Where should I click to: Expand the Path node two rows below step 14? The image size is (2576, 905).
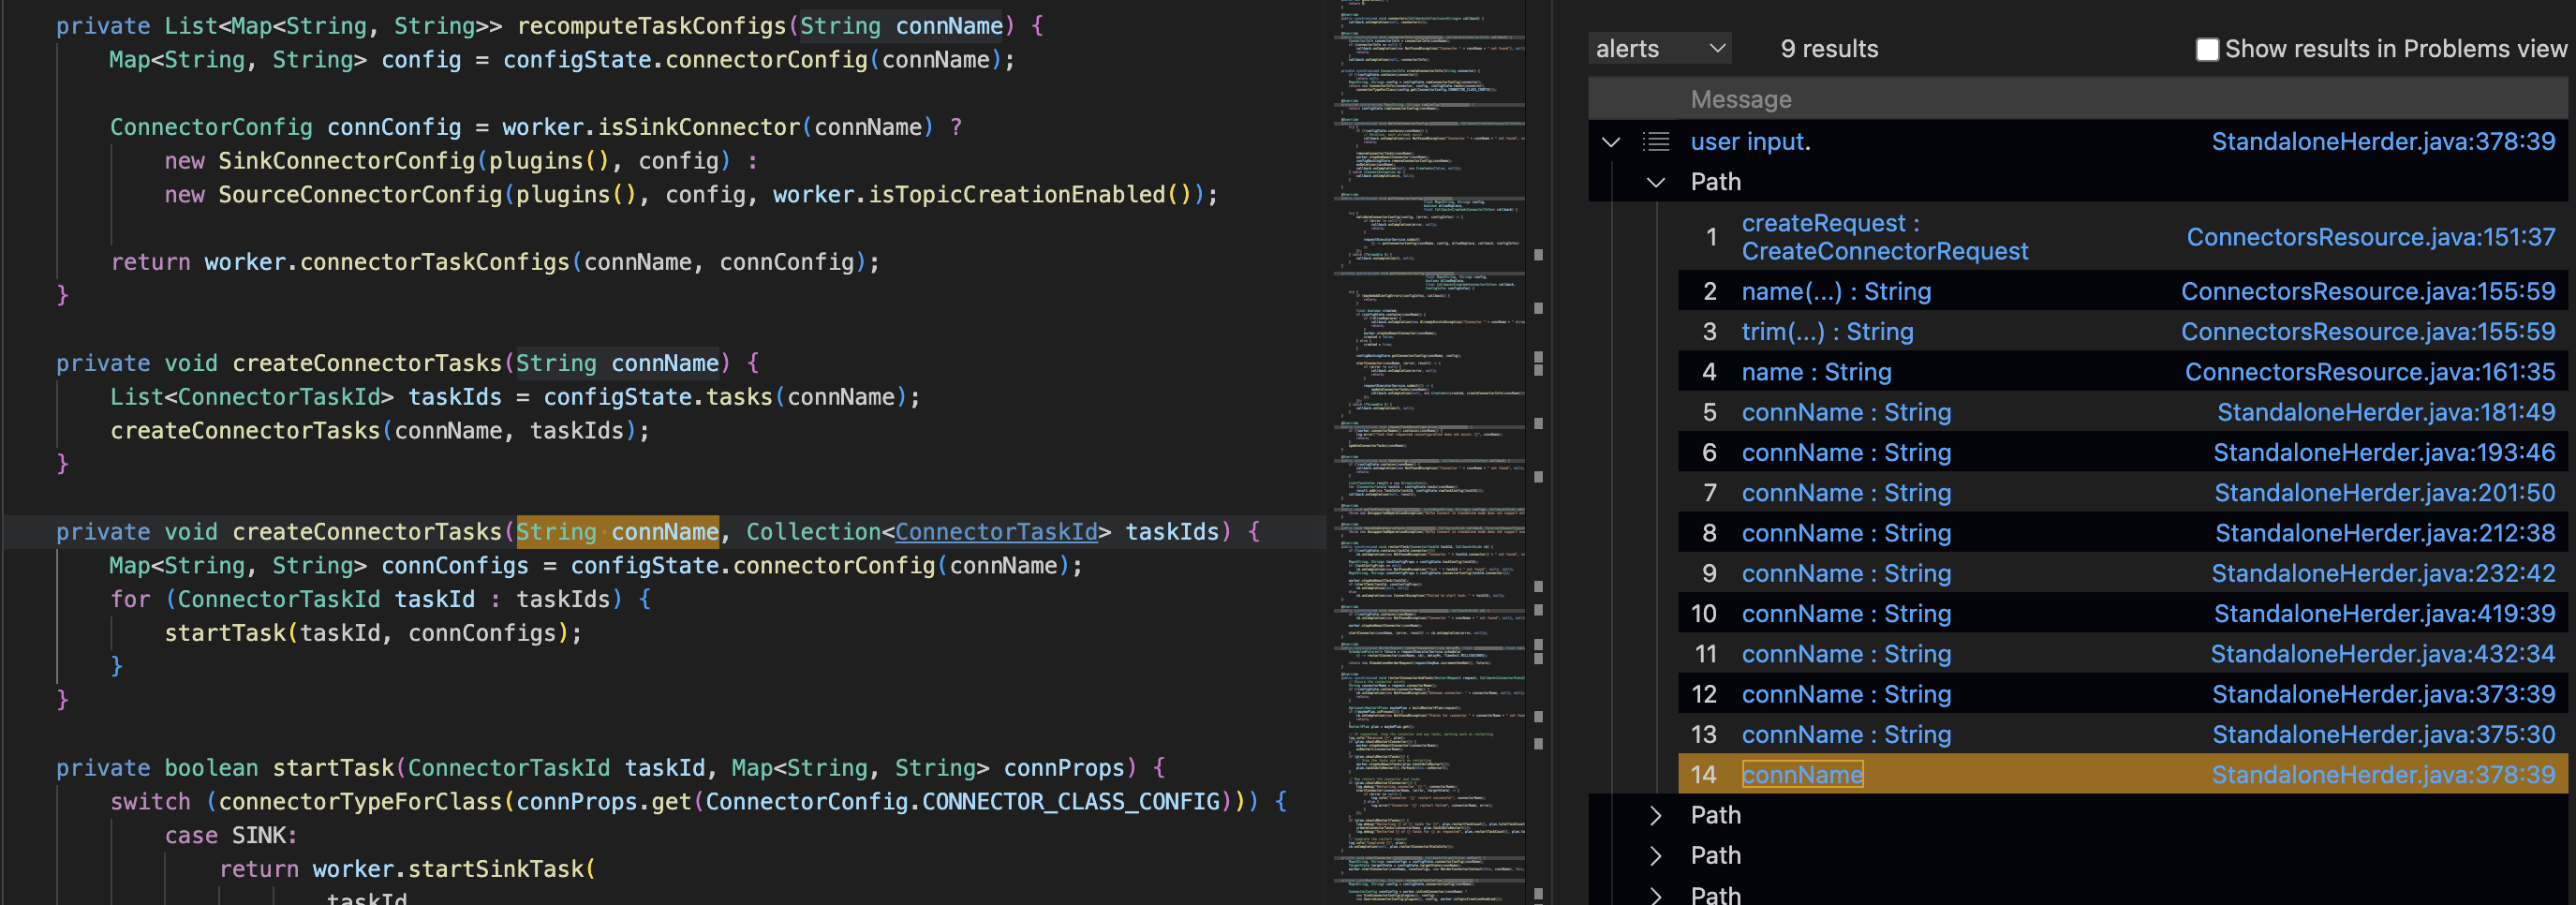click(x=1656, y=855)
